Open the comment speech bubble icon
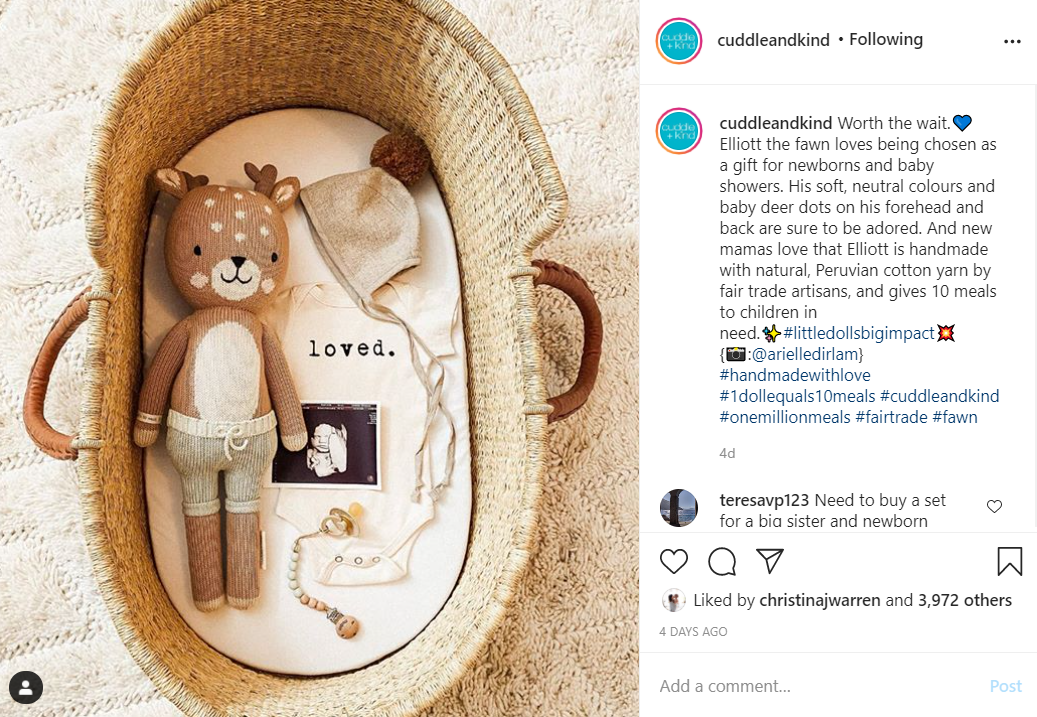The image size is (1037, 717). pyautogui.click(x=722, y=562)
